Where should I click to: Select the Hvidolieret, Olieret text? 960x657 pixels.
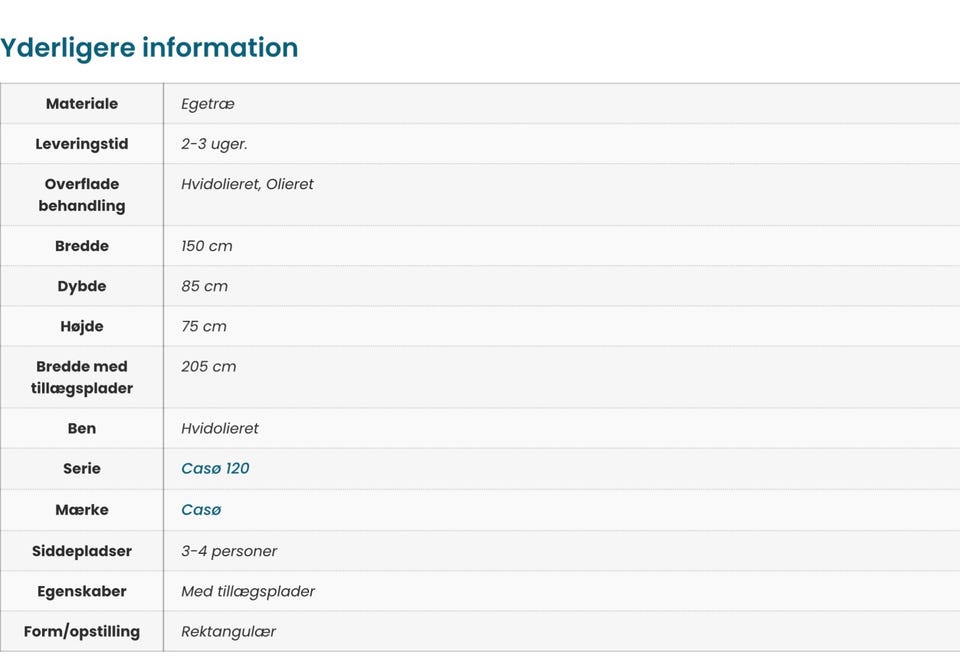coord(247,184)
